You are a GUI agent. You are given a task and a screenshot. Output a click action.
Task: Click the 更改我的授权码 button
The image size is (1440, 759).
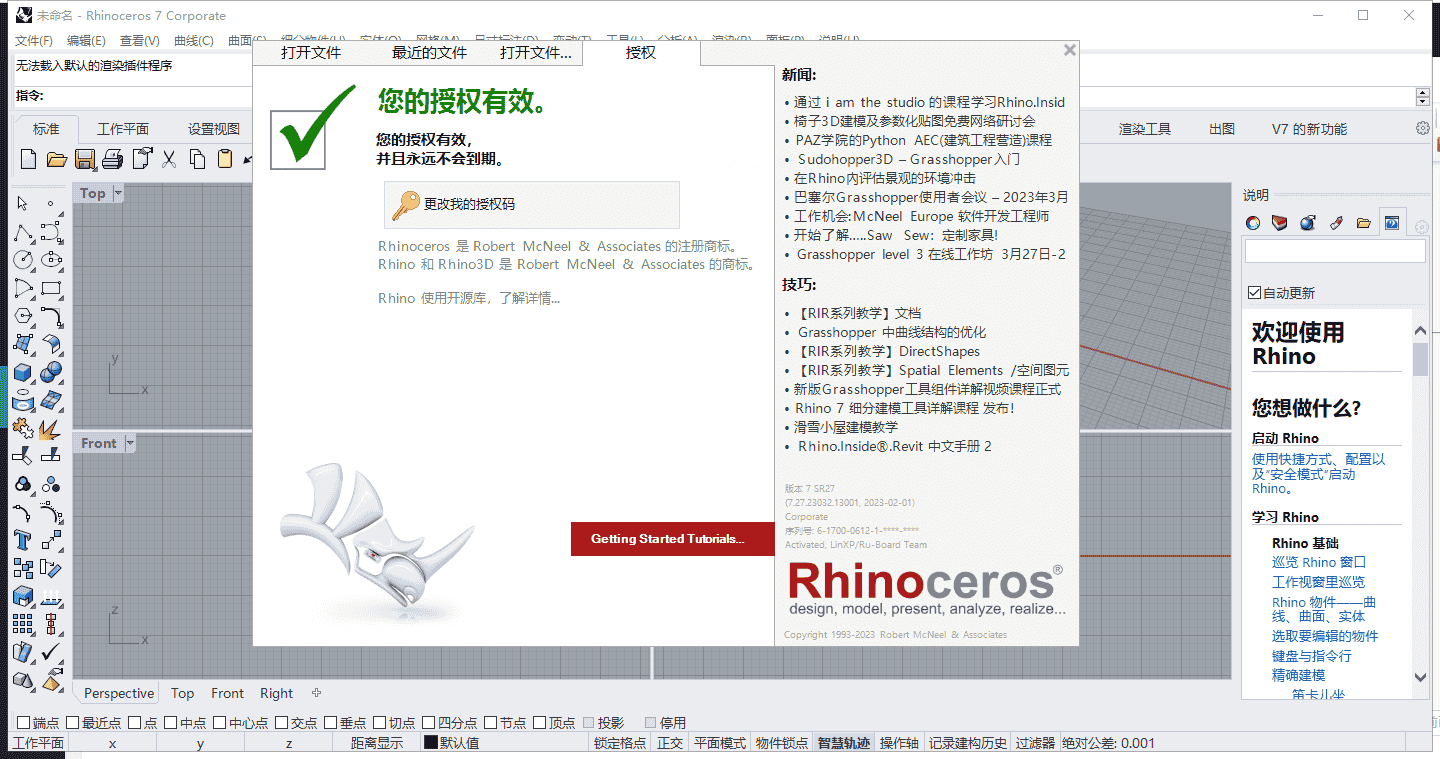coord(532,204)
